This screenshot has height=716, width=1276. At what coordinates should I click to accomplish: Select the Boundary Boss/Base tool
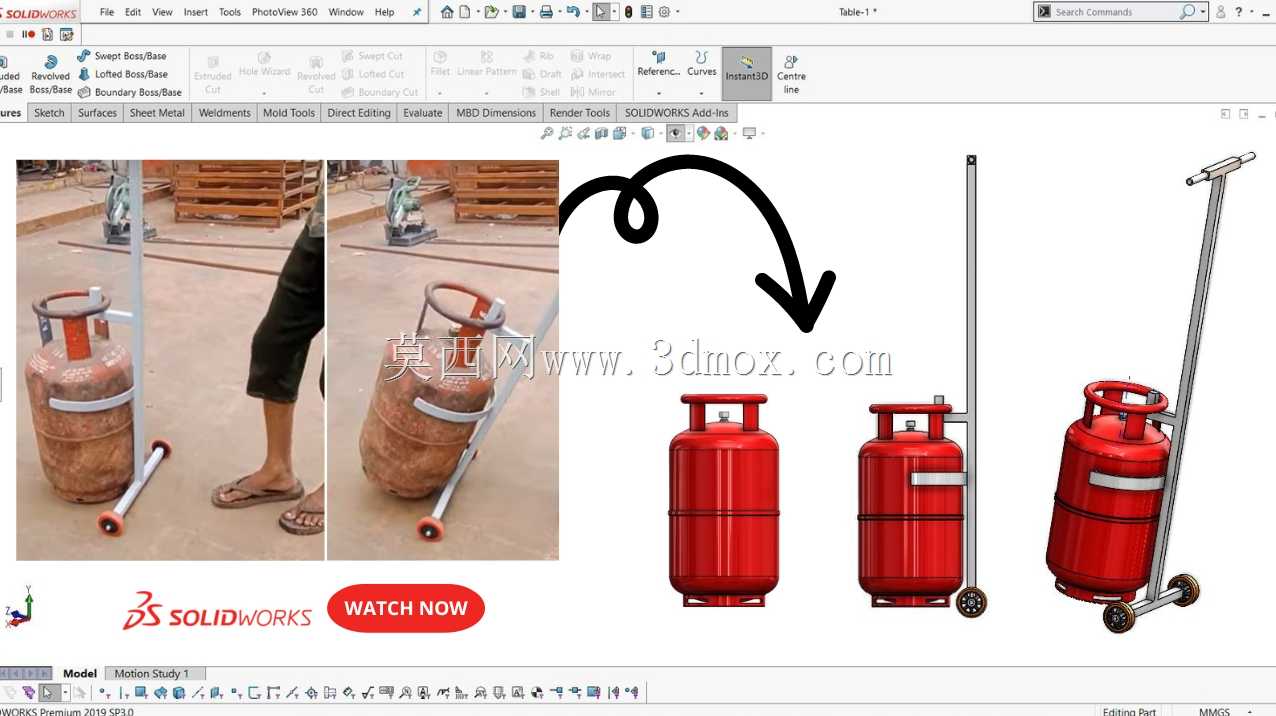129,92
